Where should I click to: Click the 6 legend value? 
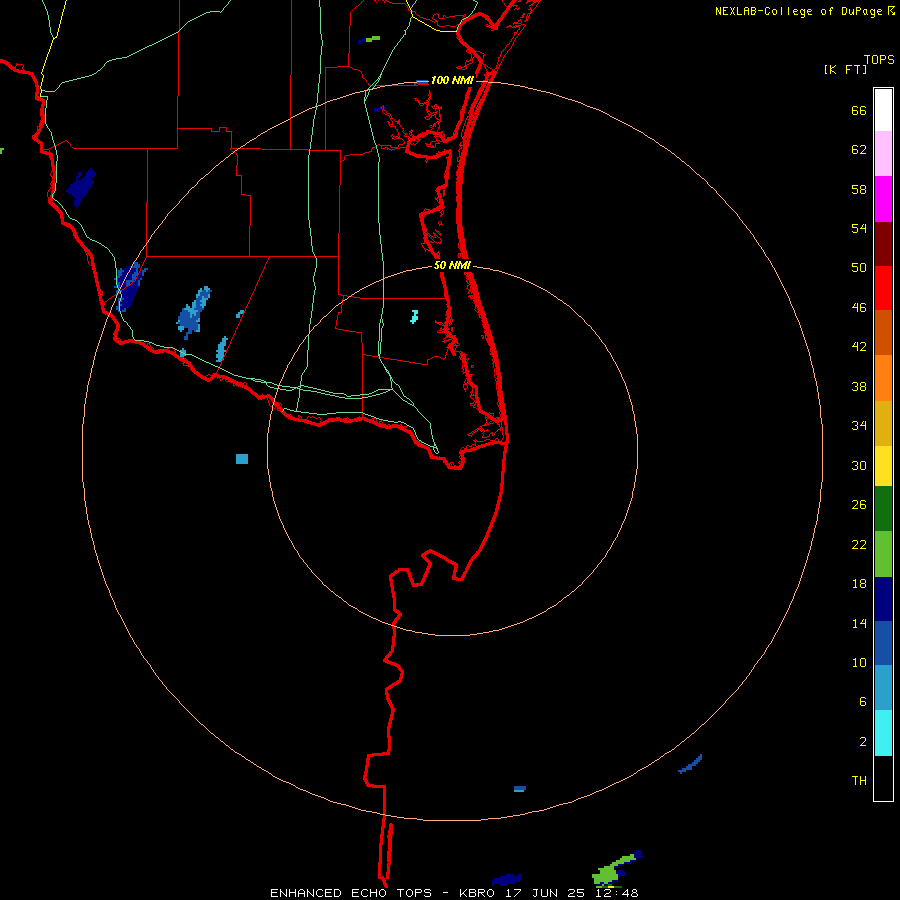(863, 702)
